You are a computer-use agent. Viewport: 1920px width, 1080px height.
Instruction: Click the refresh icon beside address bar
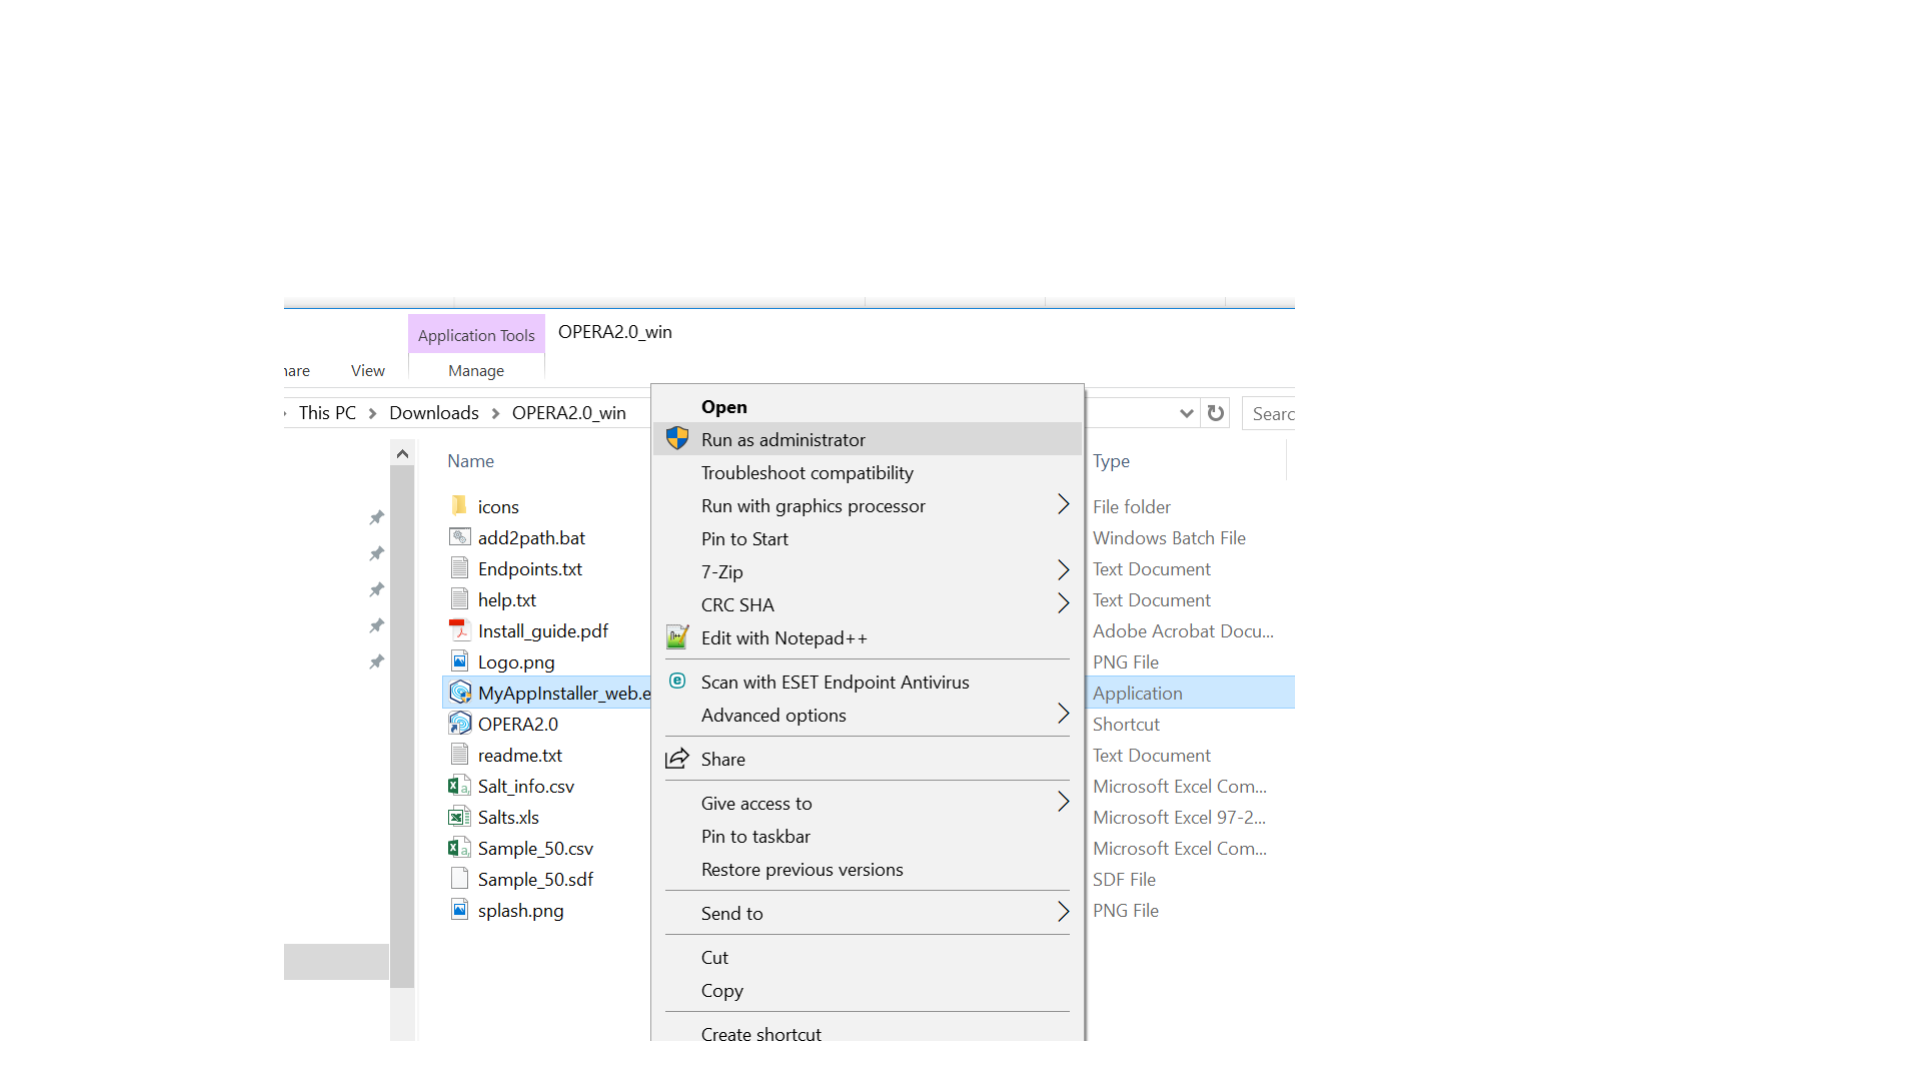tap(1216, 413)
